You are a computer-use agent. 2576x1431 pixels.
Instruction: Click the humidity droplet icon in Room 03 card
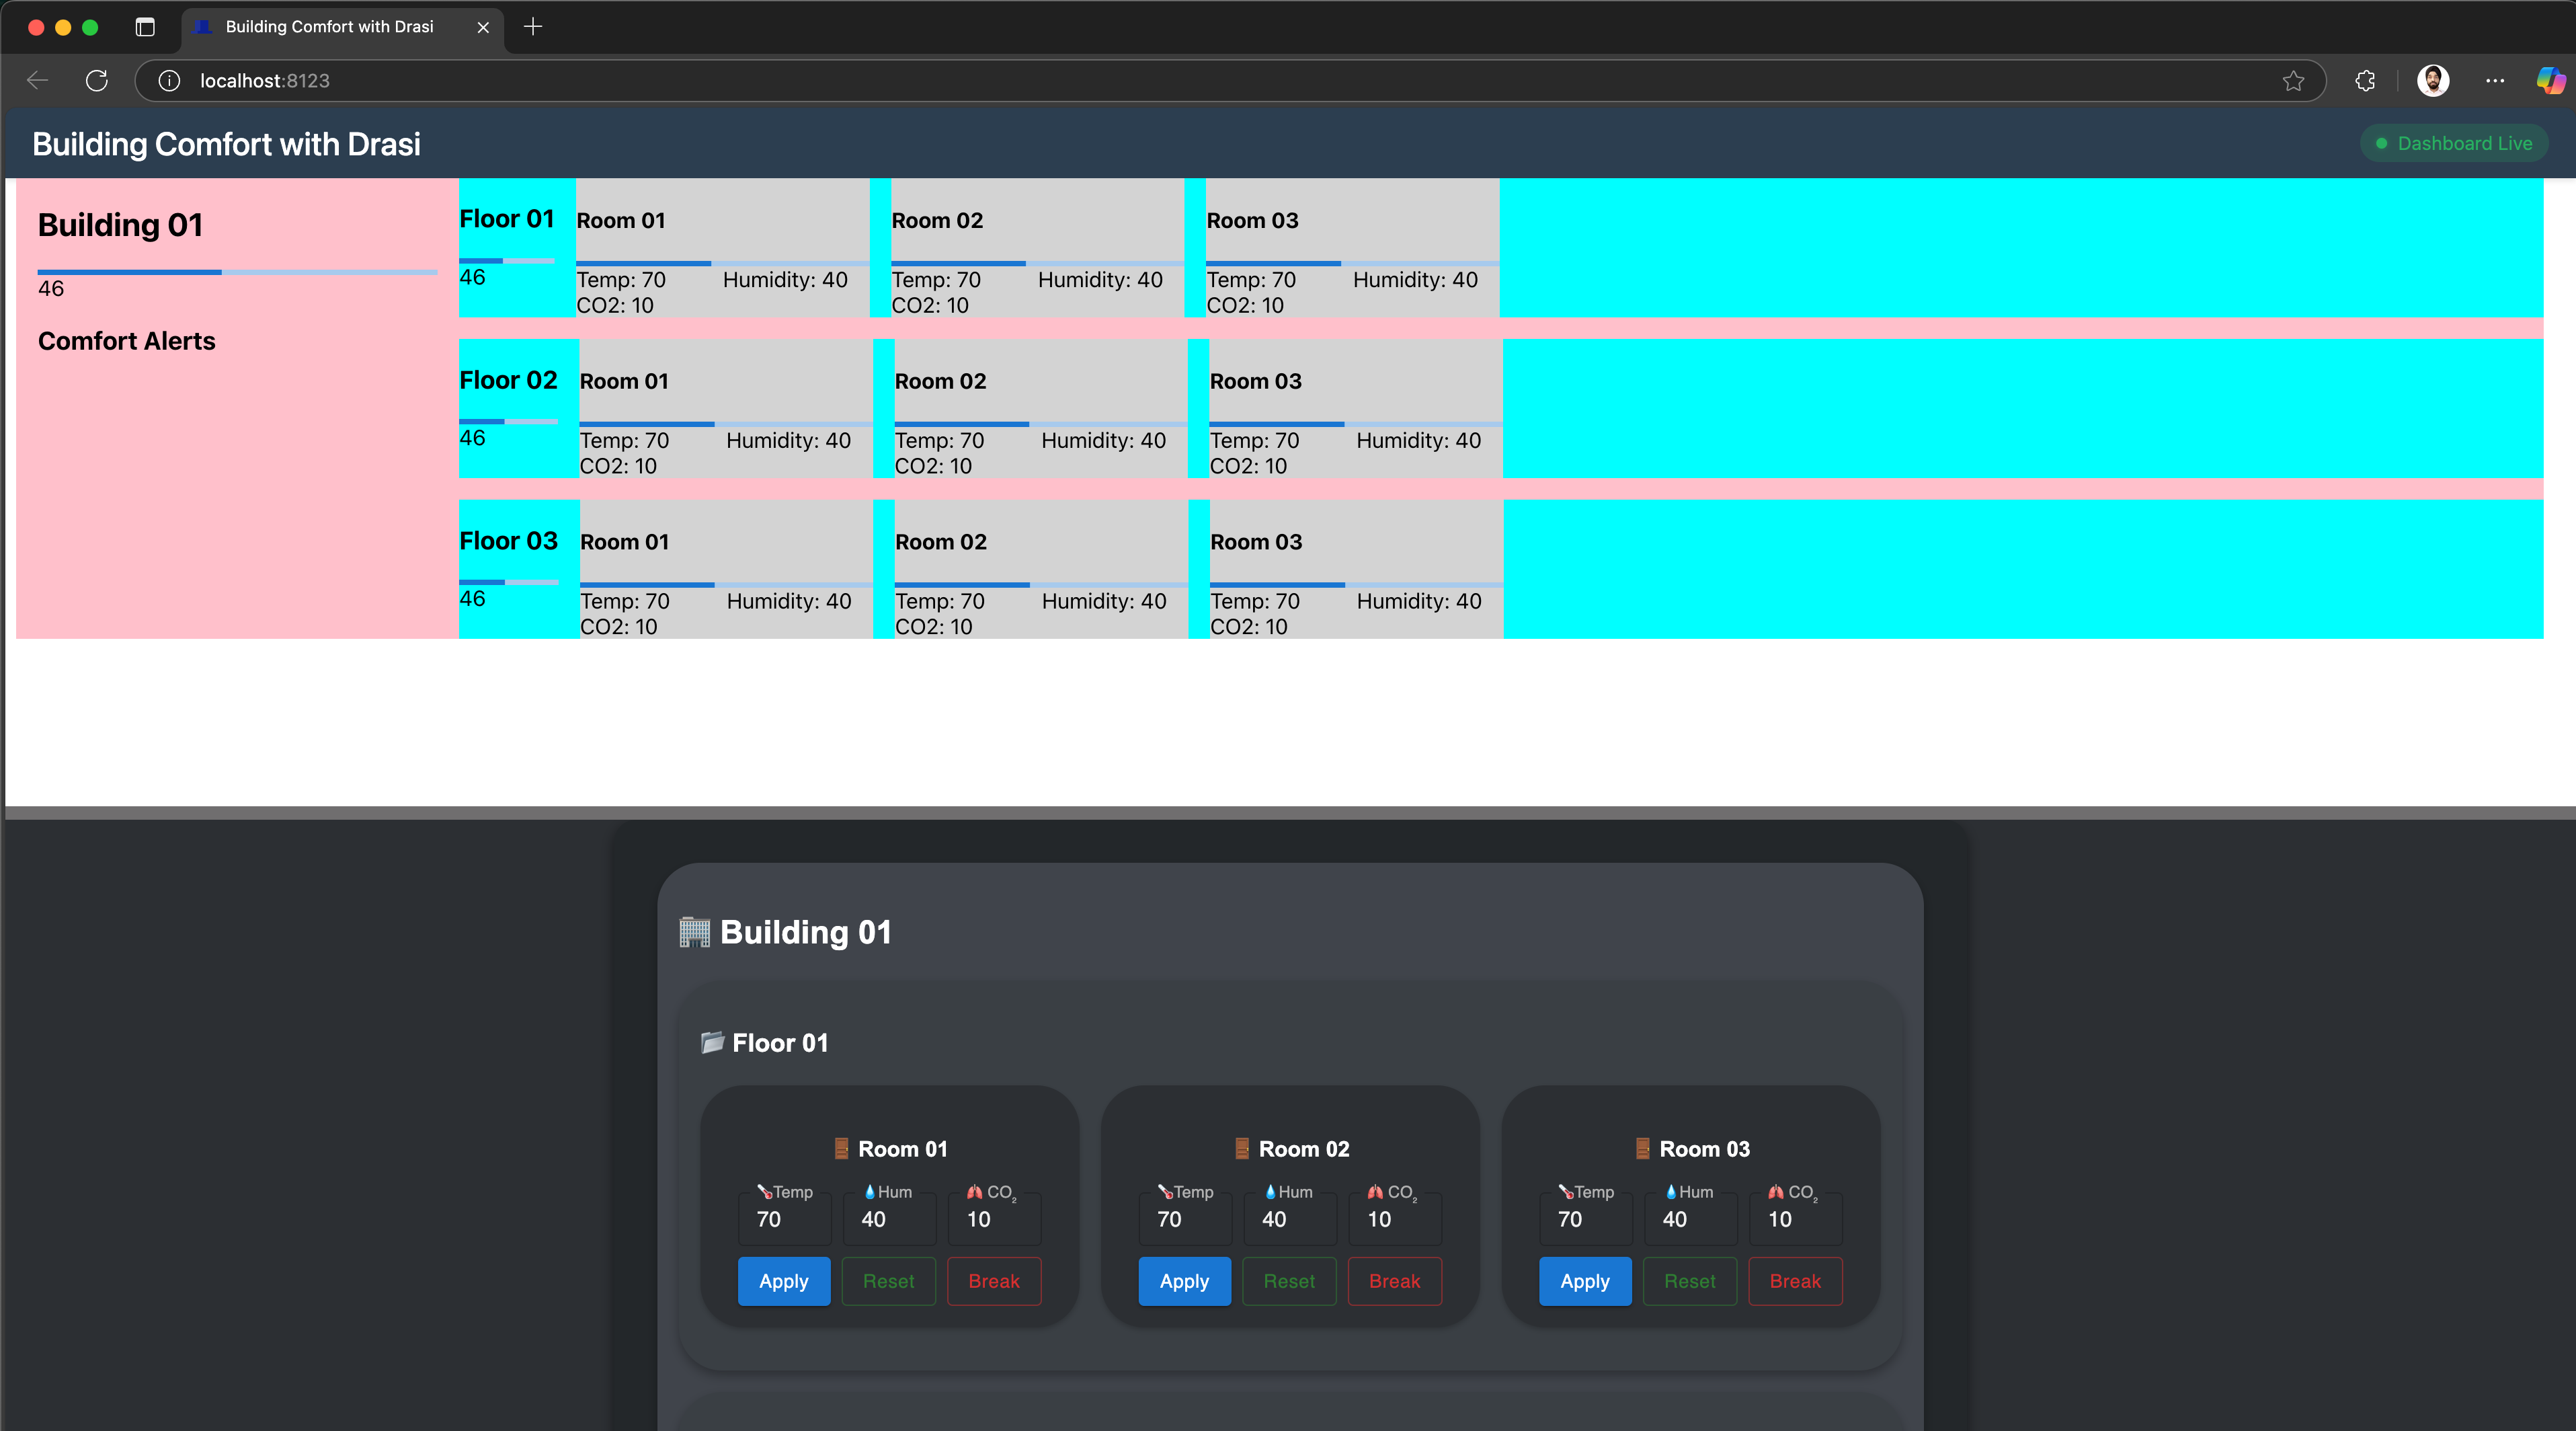point(1671,1191)
